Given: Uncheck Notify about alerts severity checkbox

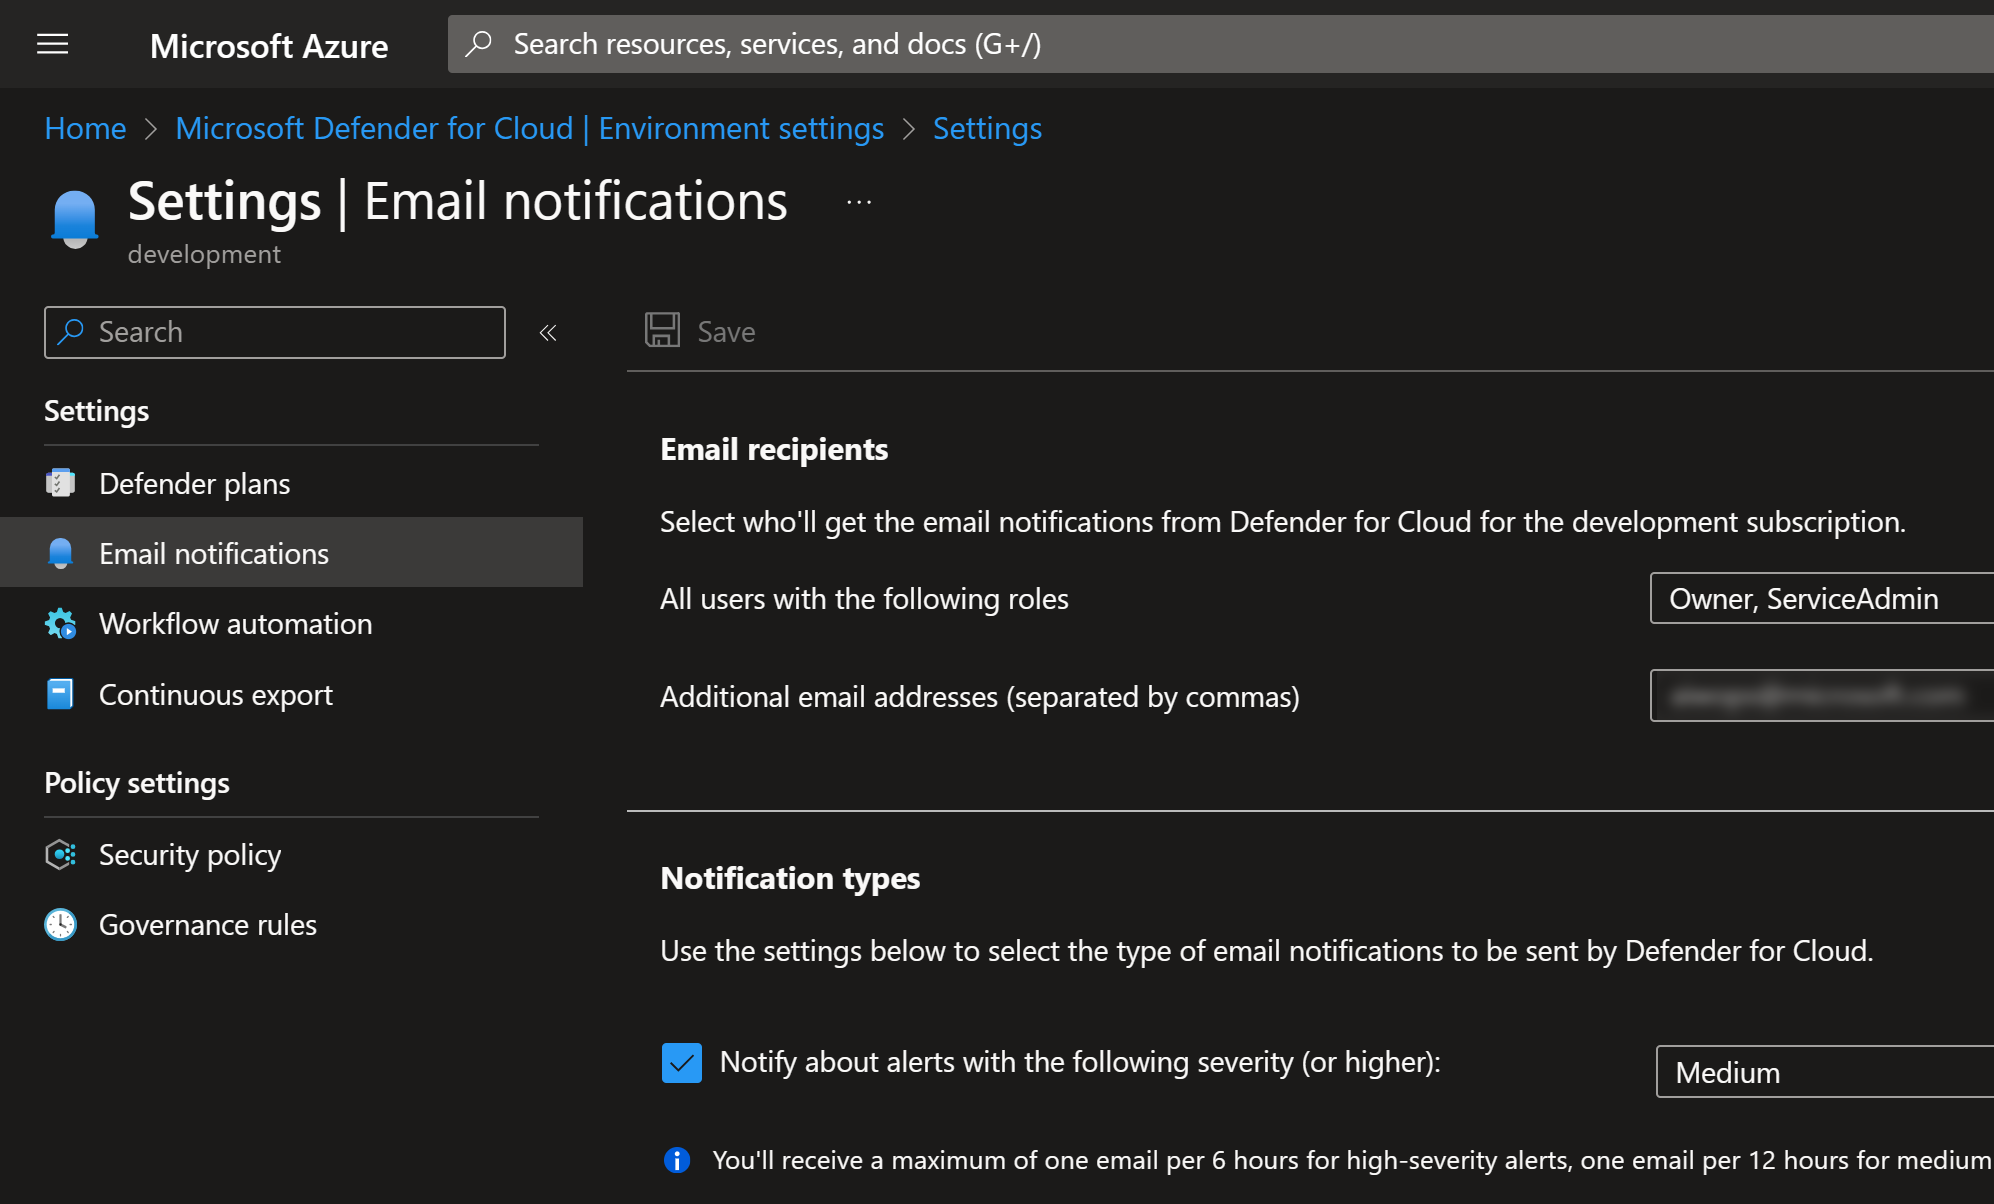Looking at the screenshot, I should pyautogui.click(x=682, y=1063).
